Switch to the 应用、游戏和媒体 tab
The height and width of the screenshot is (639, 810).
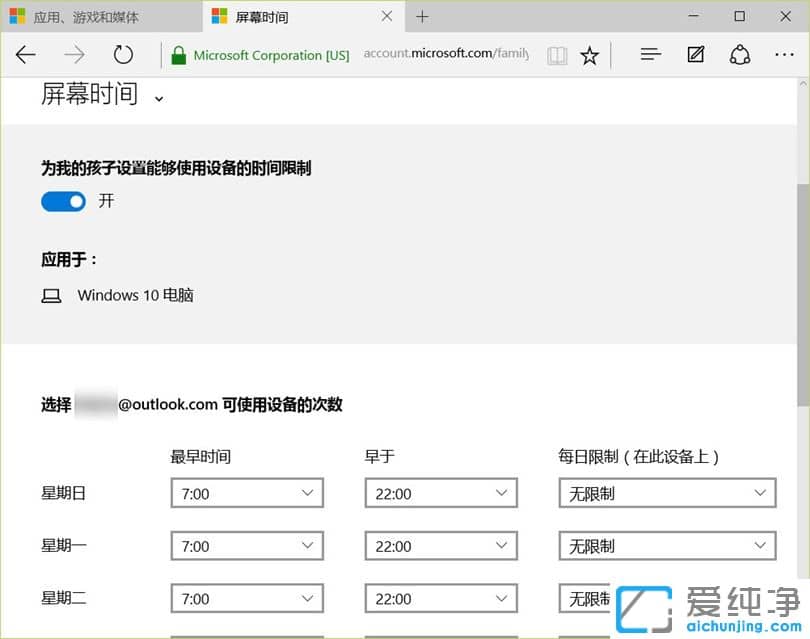click(90, 16)
